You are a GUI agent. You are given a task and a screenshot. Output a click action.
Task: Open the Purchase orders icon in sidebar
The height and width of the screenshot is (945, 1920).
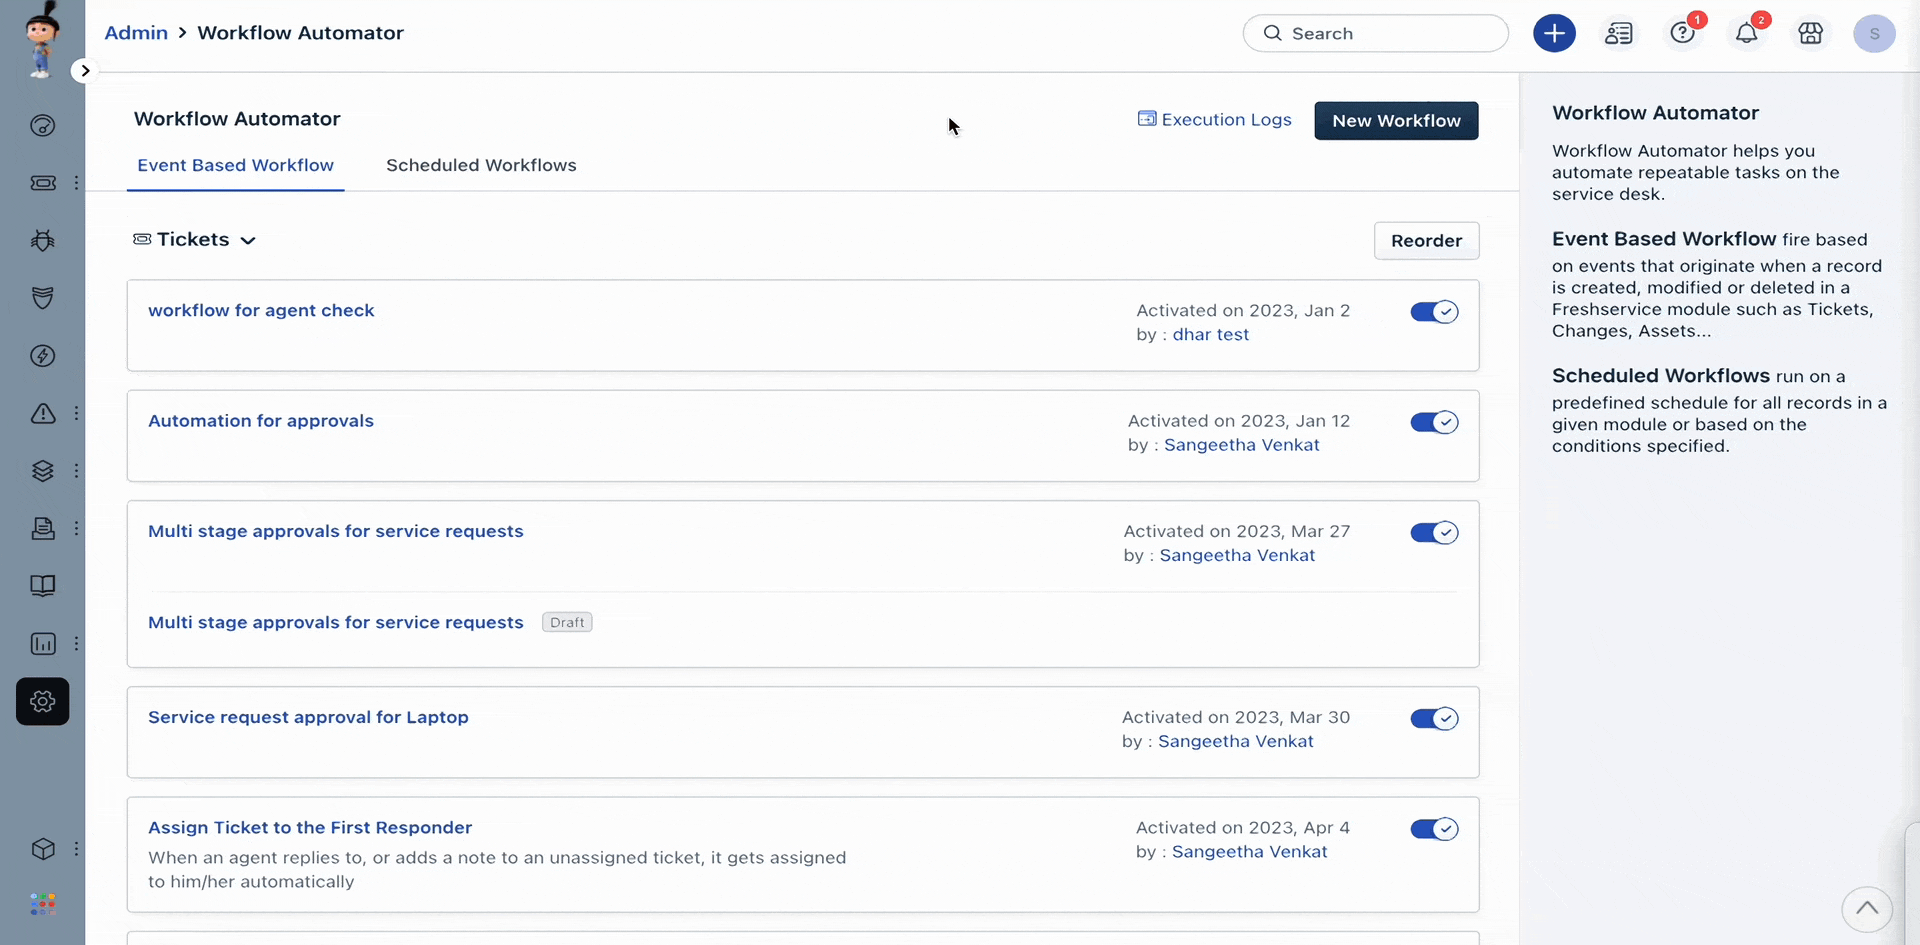43,528
